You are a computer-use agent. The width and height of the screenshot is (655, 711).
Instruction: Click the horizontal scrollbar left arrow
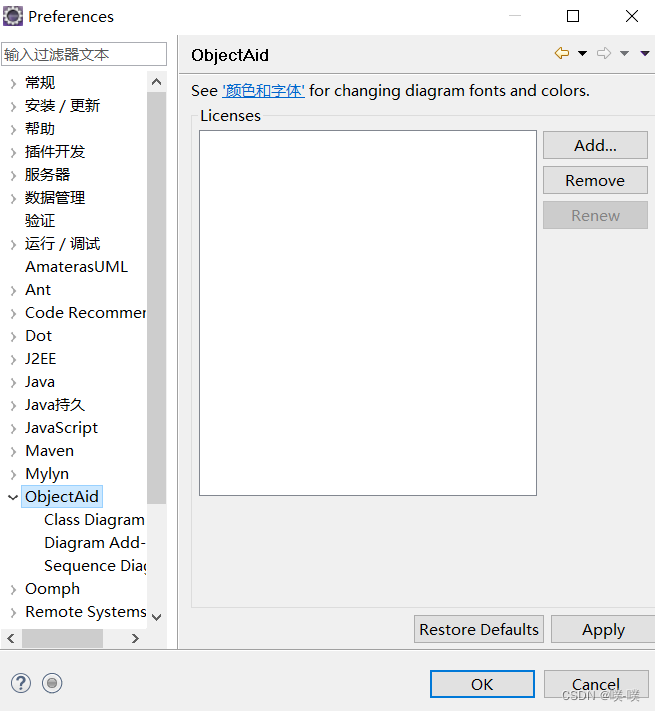(11, 639)
